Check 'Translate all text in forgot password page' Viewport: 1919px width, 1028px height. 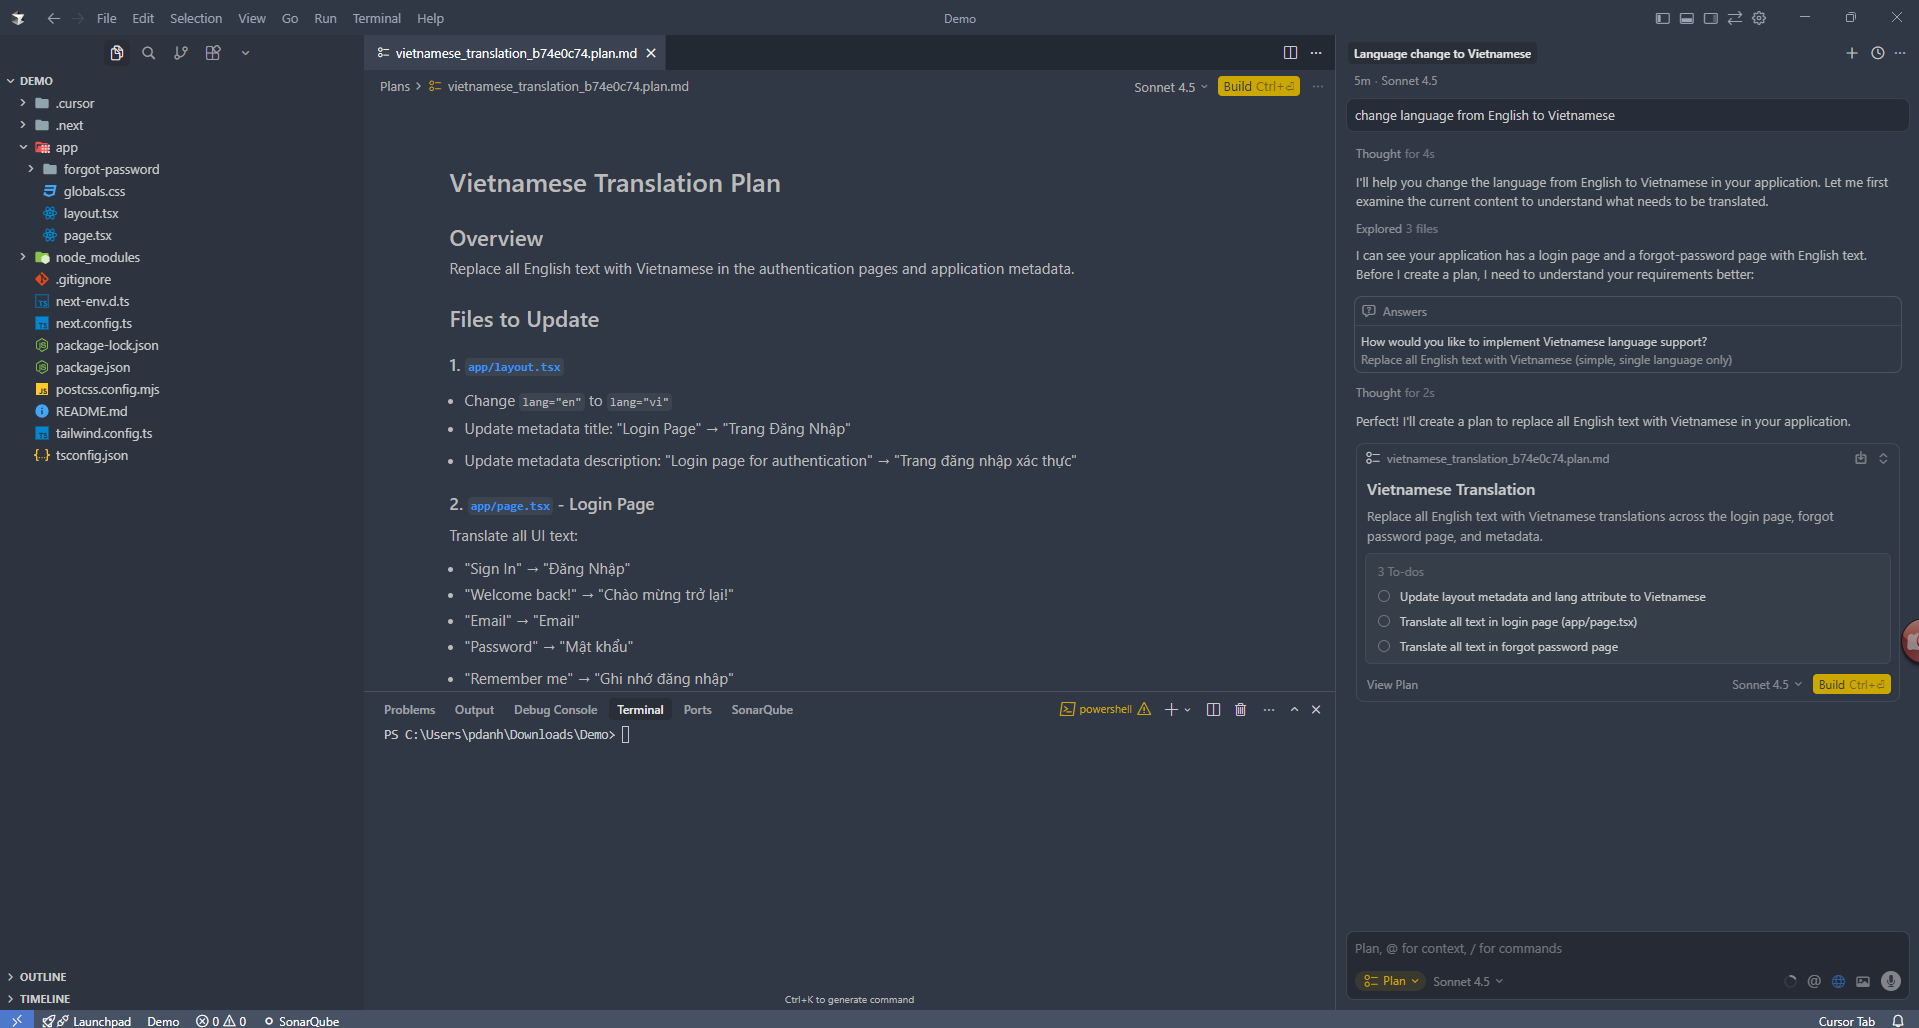click(x=1383, y=646)
